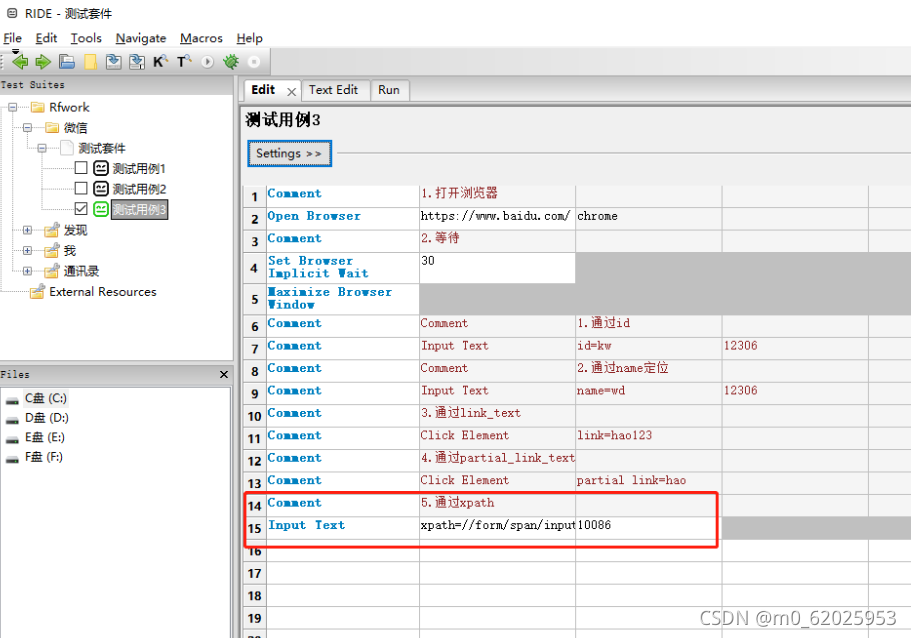Image resolution: width=911 pixels, height=638 pixels.
Task: Open the Search Keywords icon (K with magnifier)
Action: [x=159, y=61]
